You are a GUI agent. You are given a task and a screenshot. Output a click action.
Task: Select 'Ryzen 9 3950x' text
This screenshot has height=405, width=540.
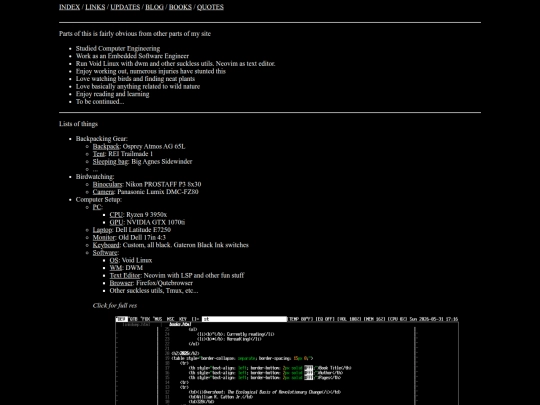click(x=146, y=215)
